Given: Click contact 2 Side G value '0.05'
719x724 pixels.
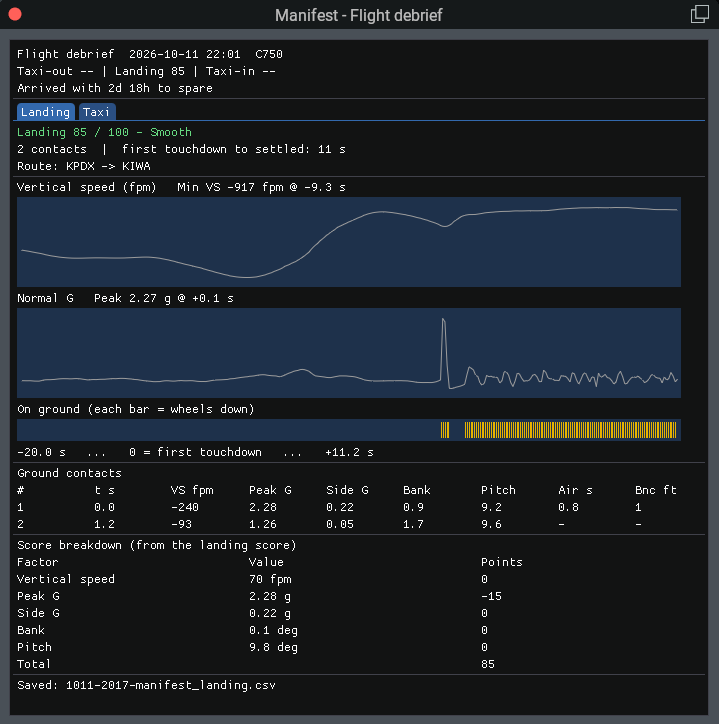Looking at the screenshot, I should pyautogui.click(x=340, y=524).
